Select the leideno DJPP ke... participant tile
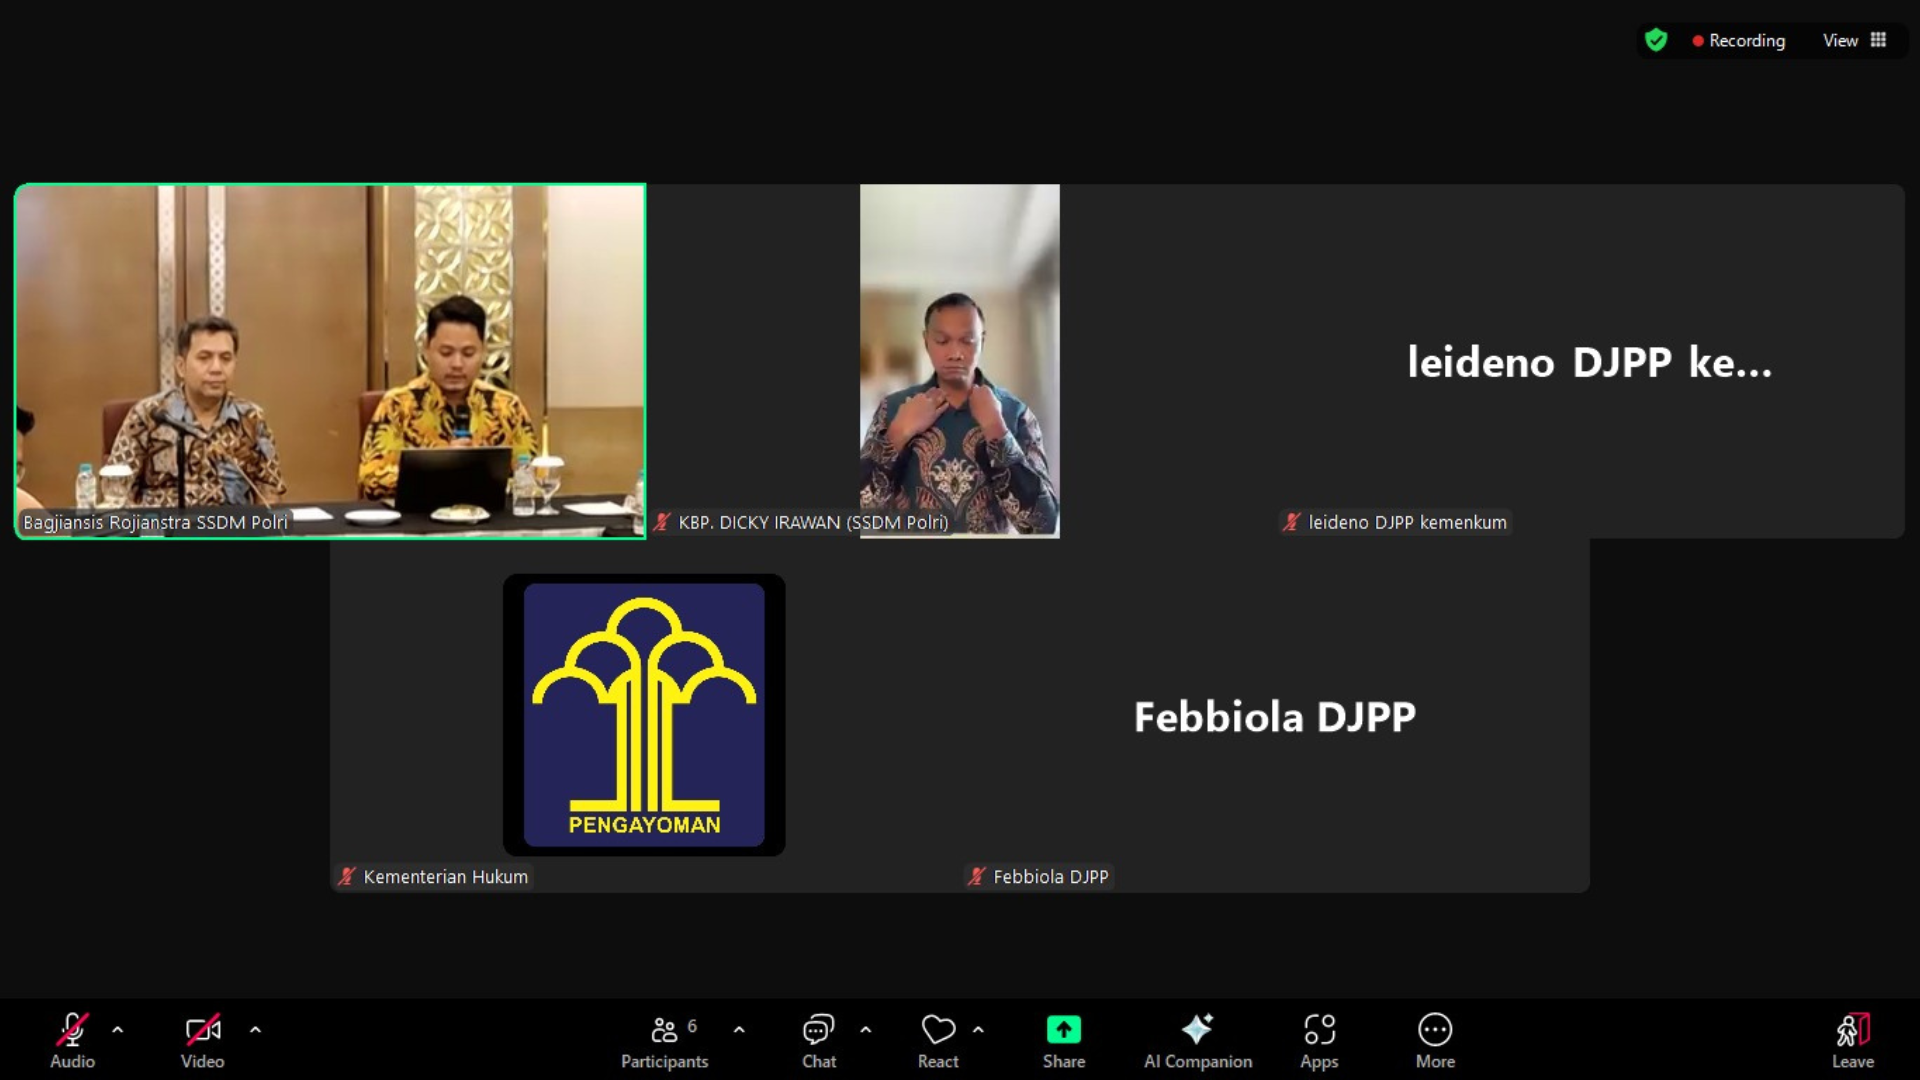Image resolution: width=1920 pixels, height=1080 pixels. pos(1589,361)
